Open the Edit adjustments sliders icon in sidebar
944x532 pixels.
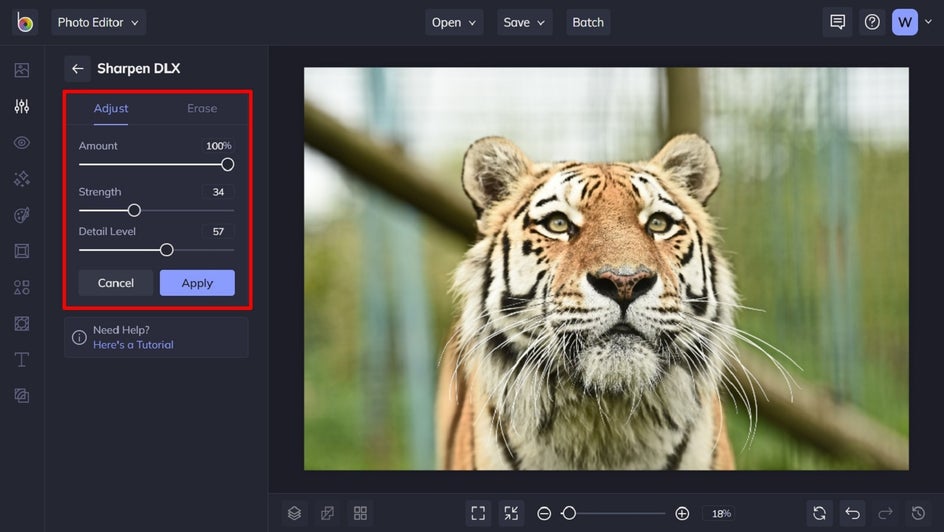pyautogui.click(x=22, y=106)
